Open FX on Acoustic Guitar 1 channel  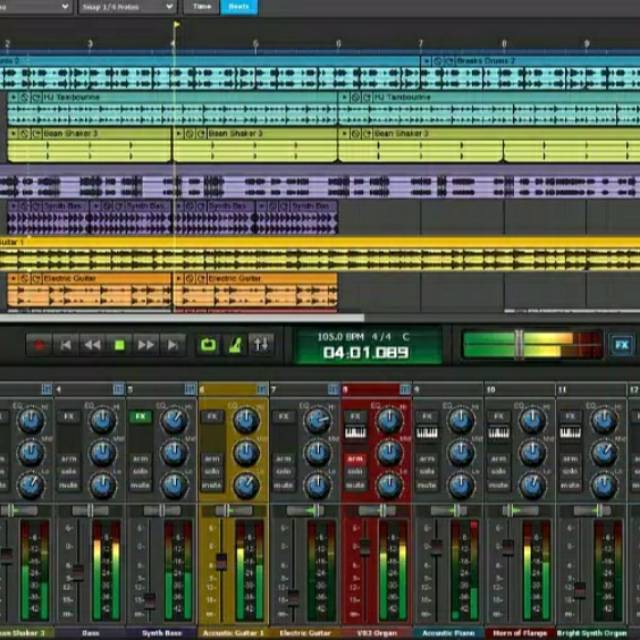coord(212,417)
